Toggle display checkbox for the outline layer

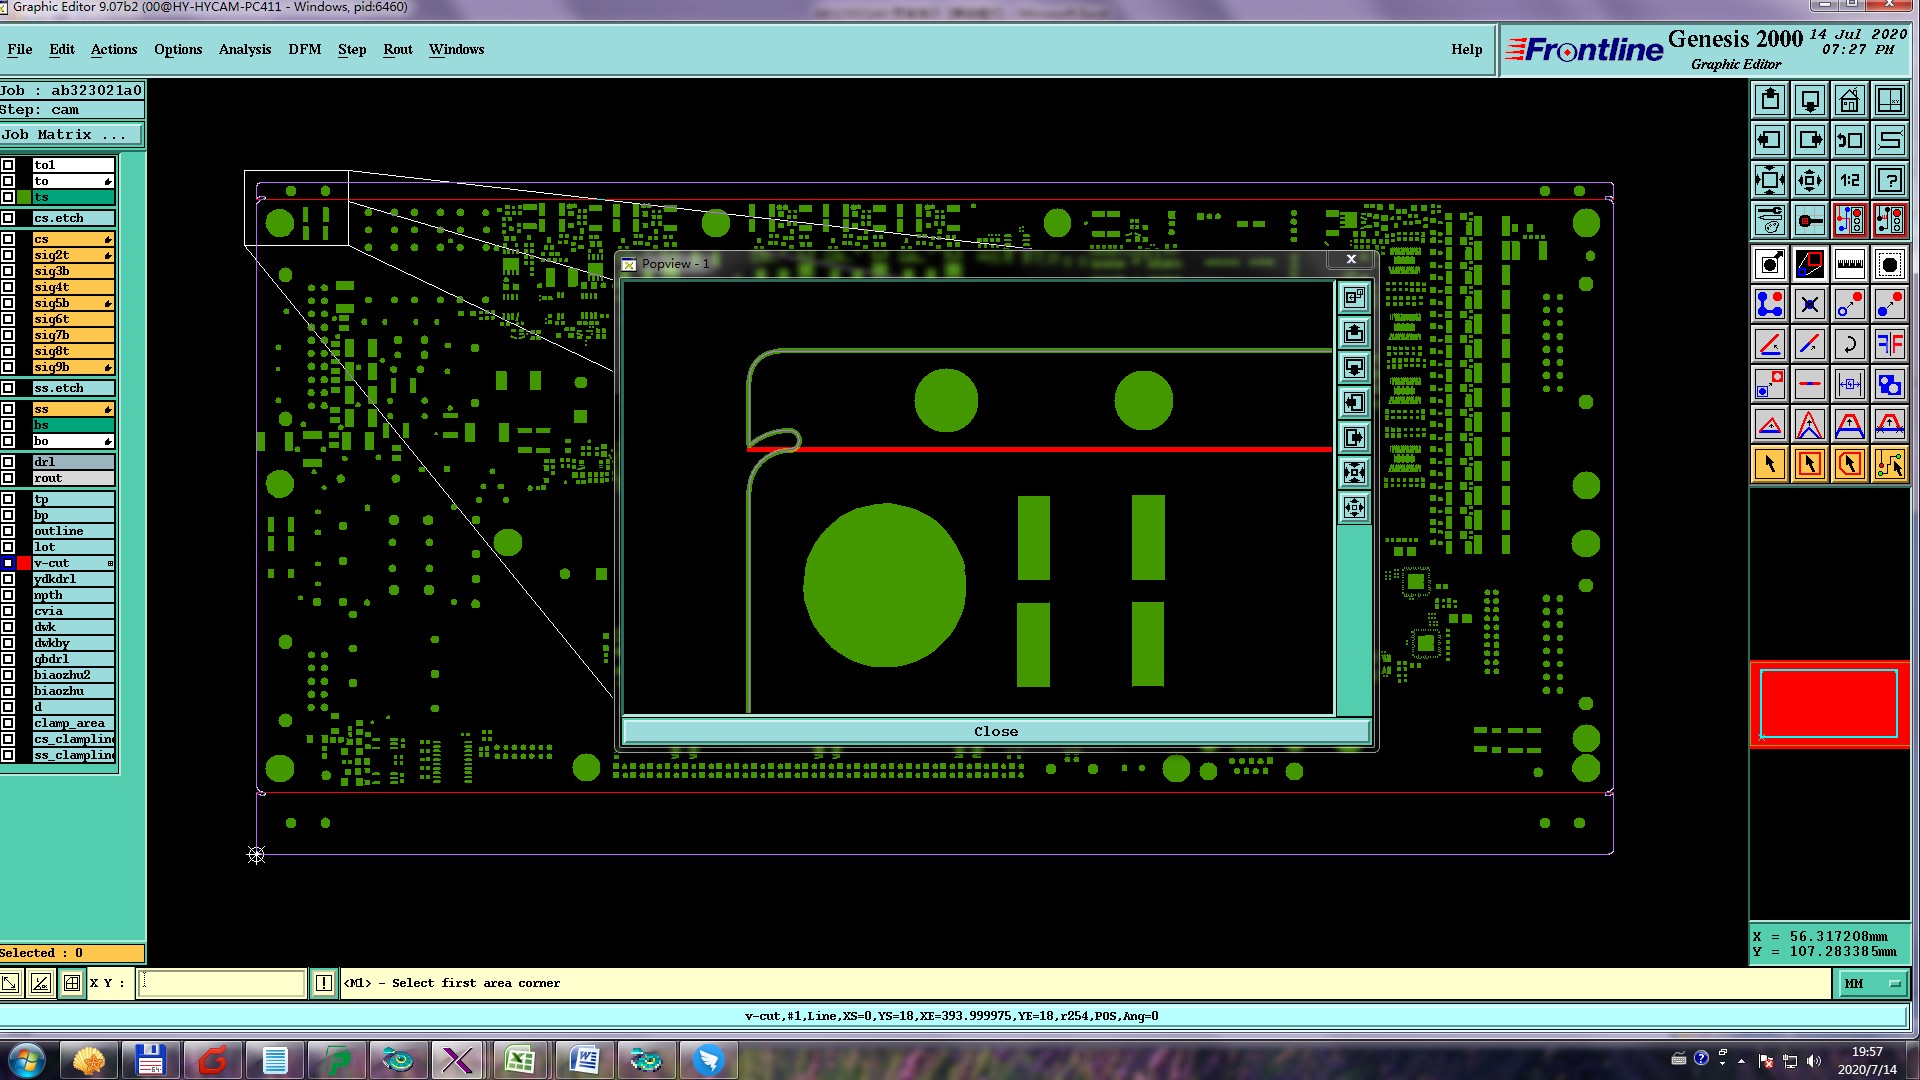tap(8, 531)
